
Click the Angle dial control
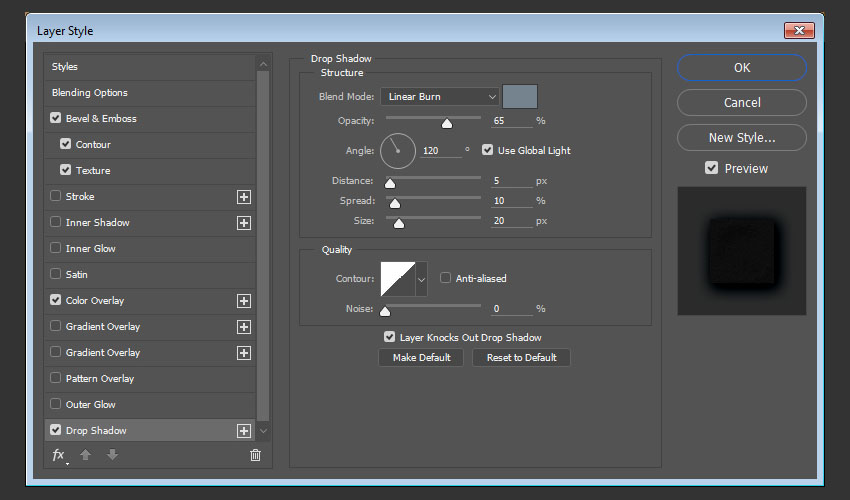(397, 151)
